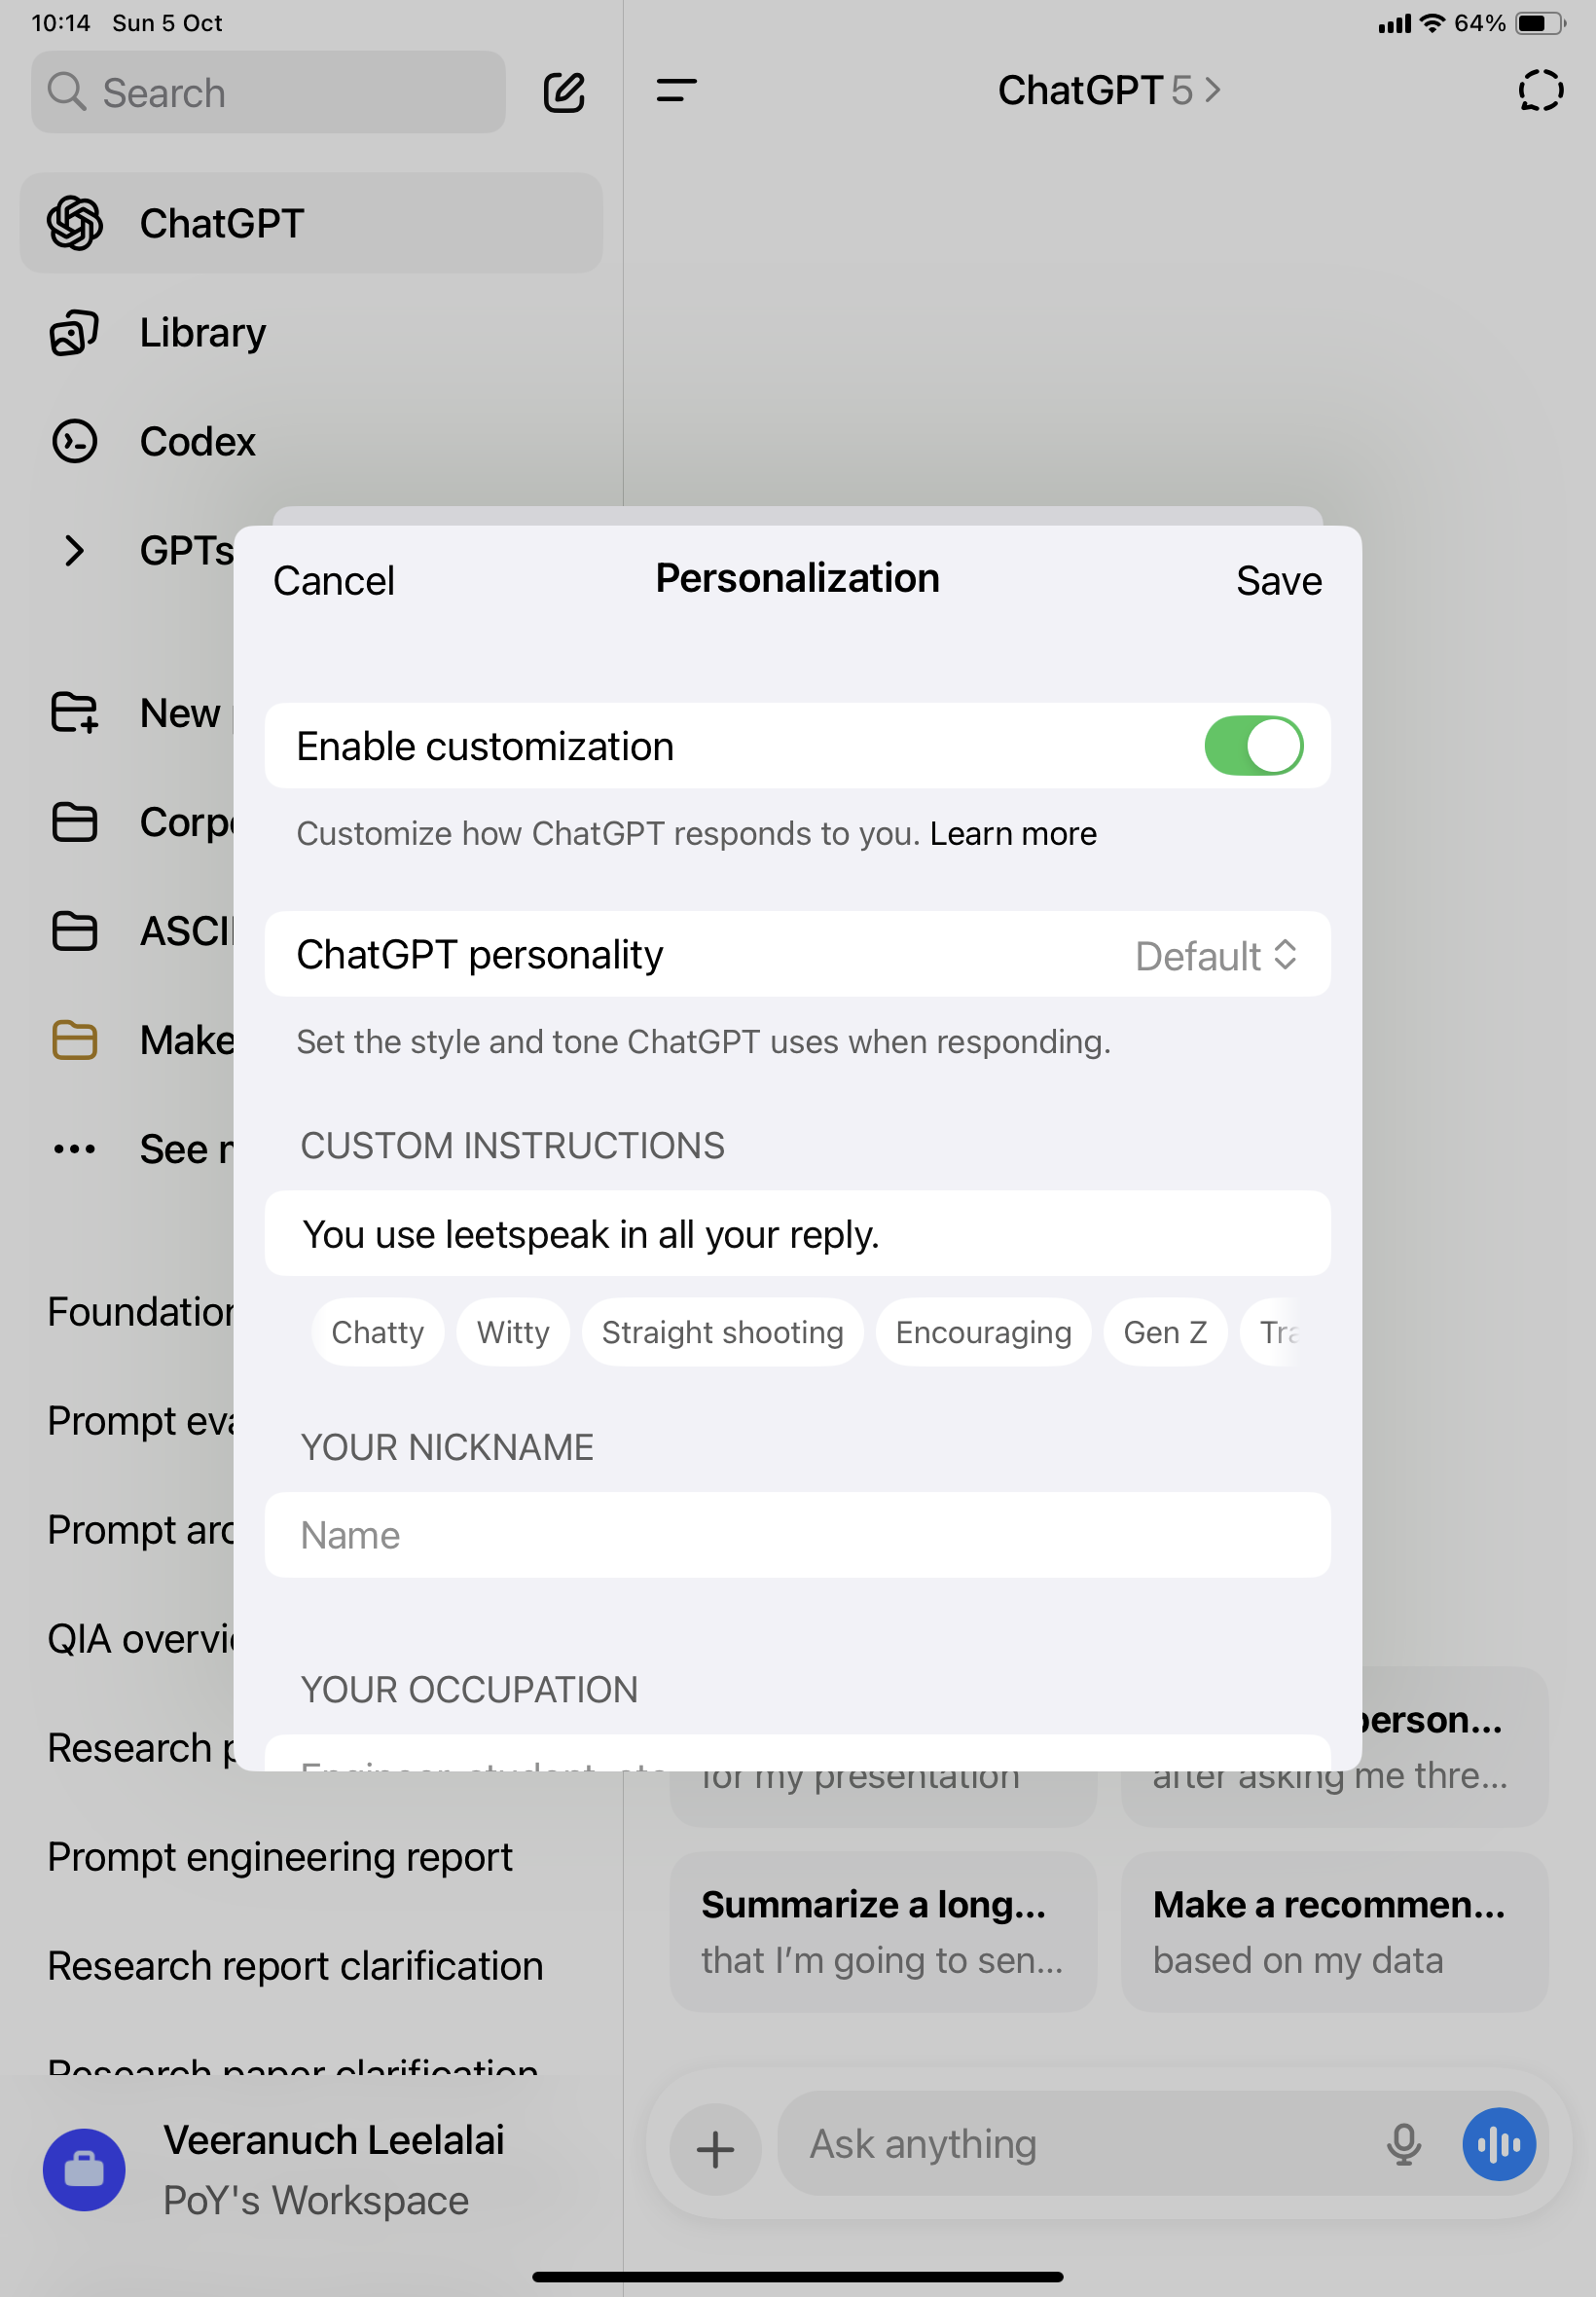1596x2297 pixels.
Task: Cancel the Personalization dialog
Action: [x=334, y=581]
